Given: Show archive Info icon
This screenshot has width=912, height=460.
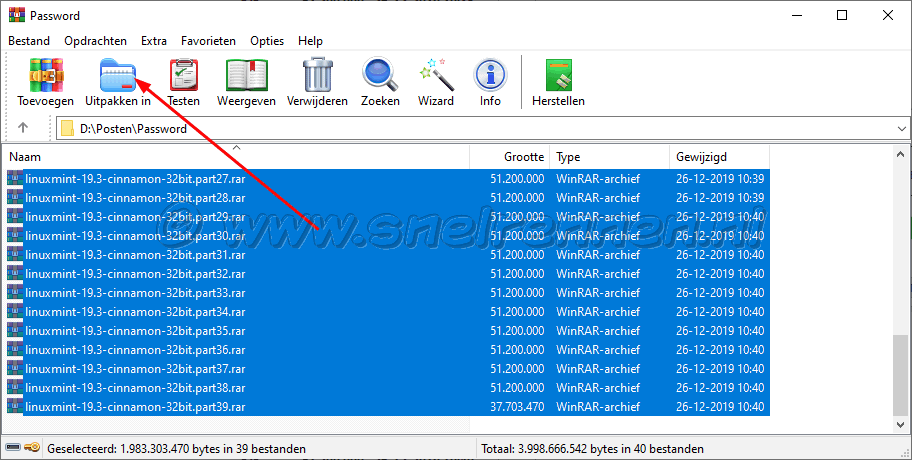Looking at the screenshot, I should click(490, 75).
